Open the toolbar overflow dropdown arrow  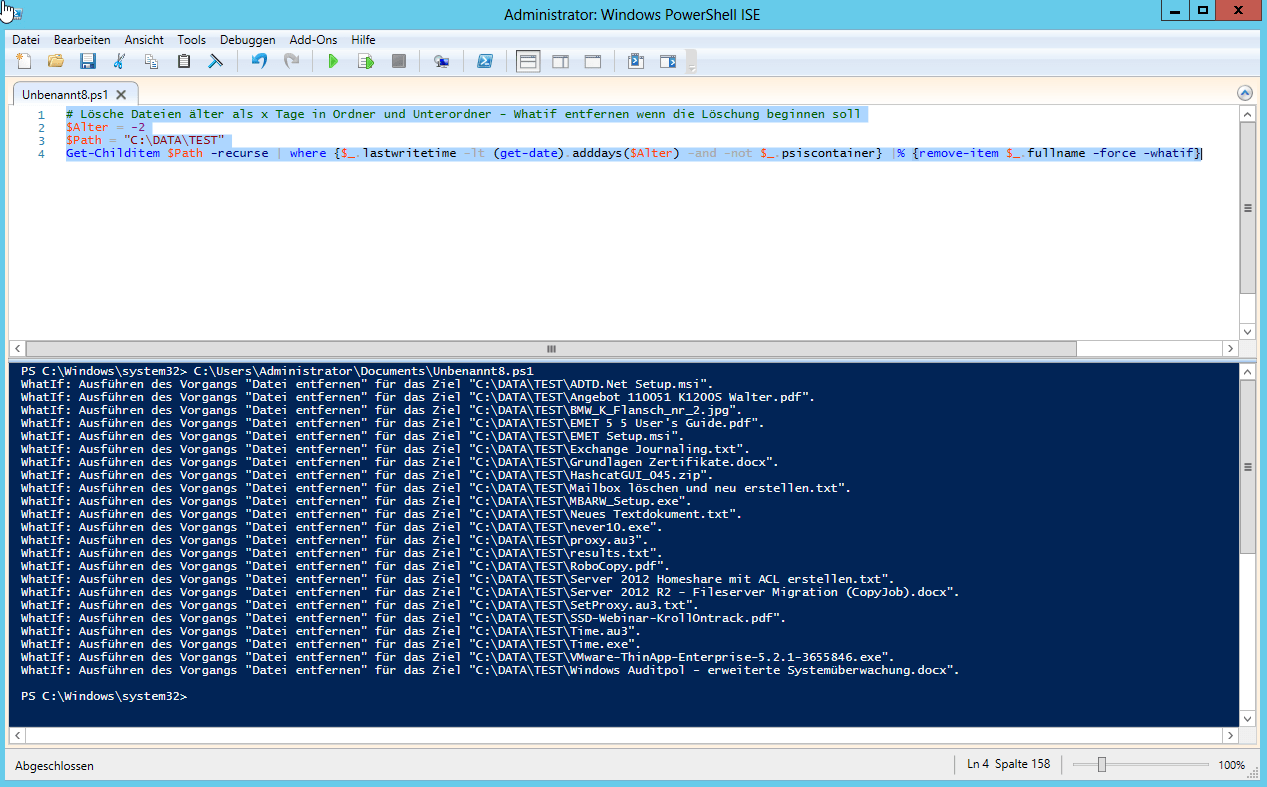[x=692, y=66]
